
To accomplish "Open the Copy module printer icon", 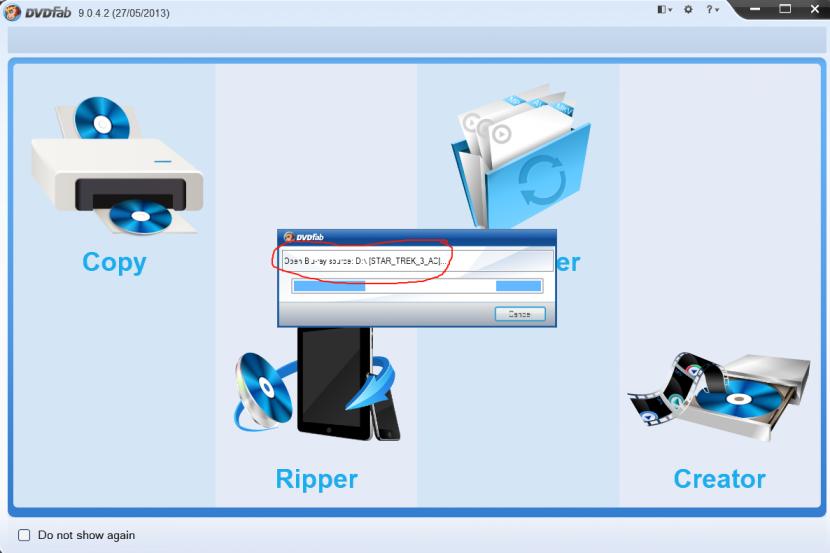I will pyautogui.click(x=118, y=165).
